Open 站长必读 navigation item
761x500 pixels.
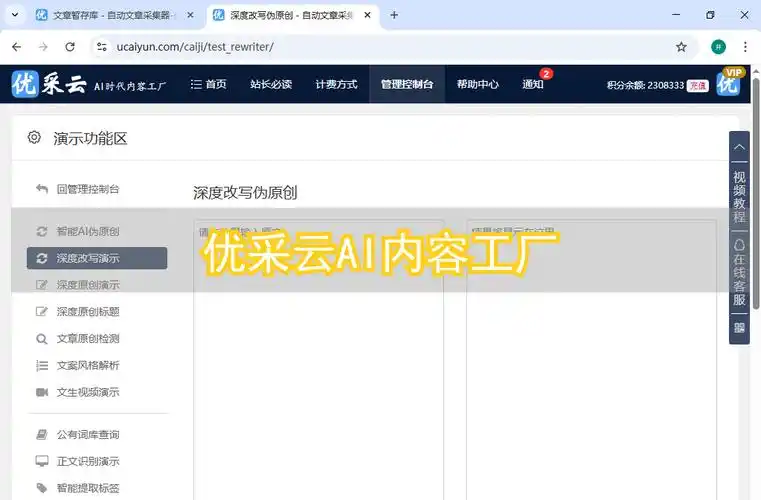(271, 84)
